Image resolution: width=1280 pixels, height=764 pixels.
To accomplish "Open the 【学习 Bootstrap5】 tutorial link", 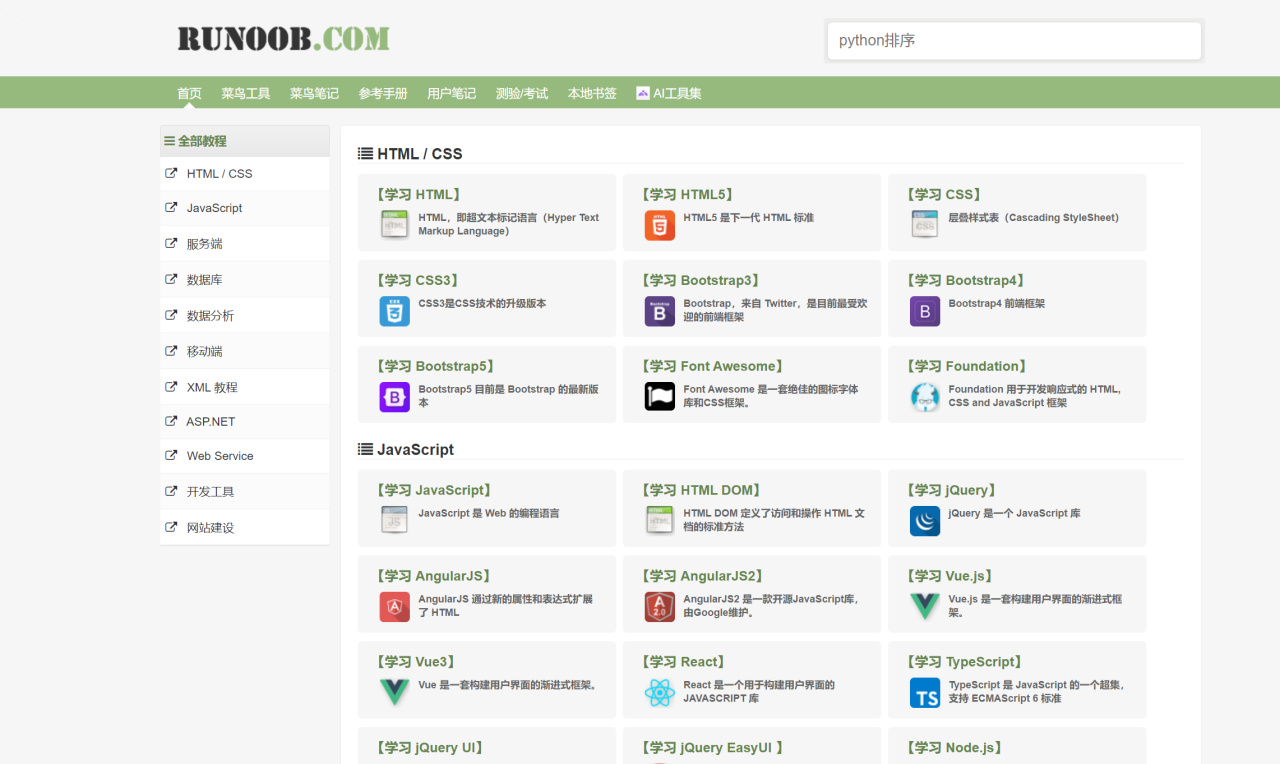I will (x=436, y=367).
